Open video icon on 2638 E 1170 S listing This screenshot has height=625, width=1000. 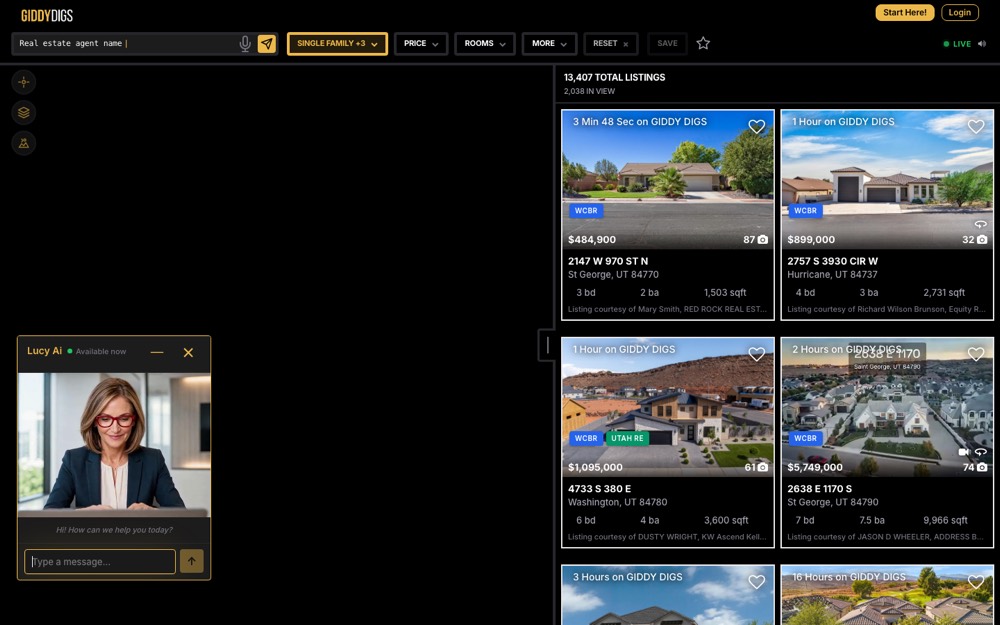click(x=964, y=452)
